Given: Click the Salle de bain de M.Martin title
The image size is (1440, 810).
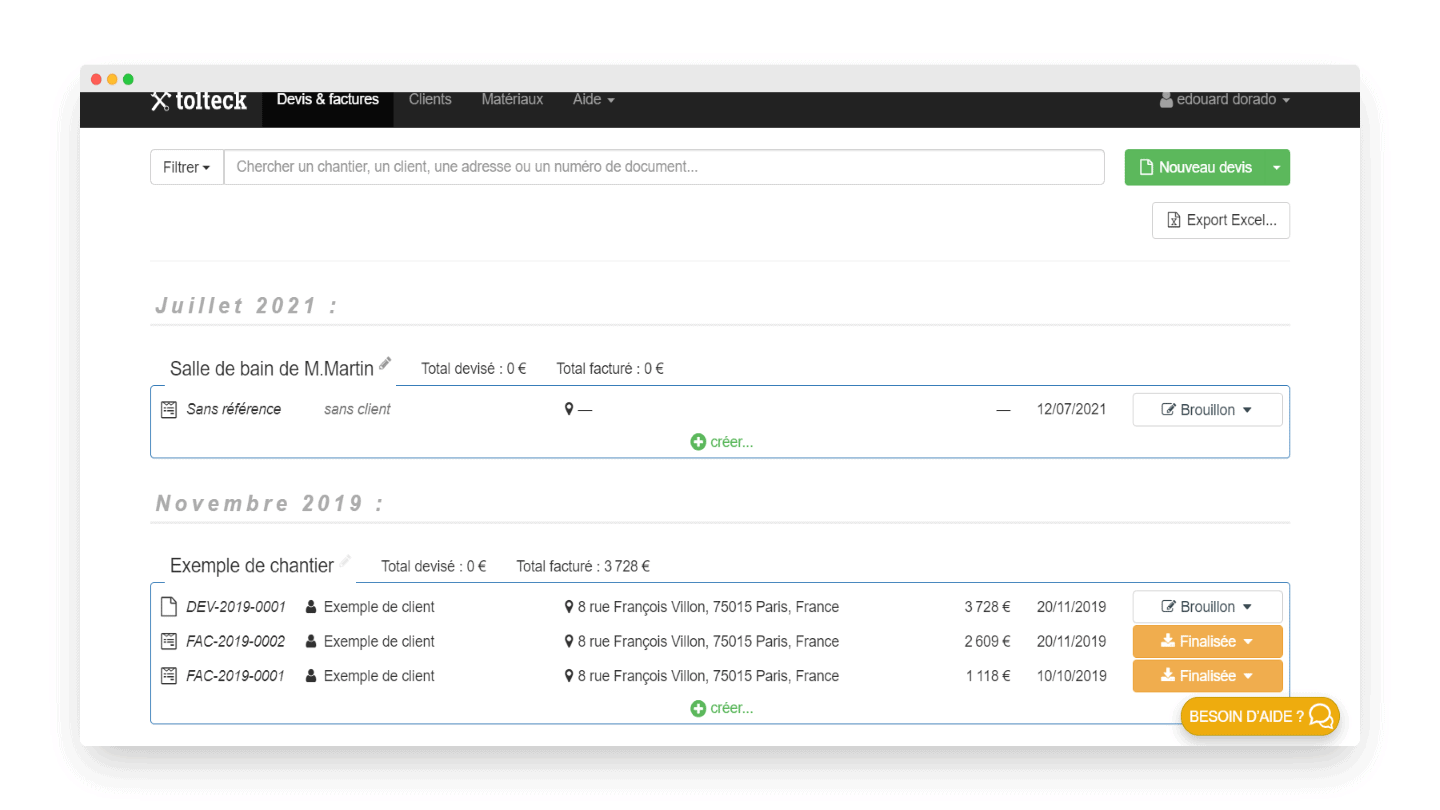Looking at the screenshot, I should coord(272,369).
